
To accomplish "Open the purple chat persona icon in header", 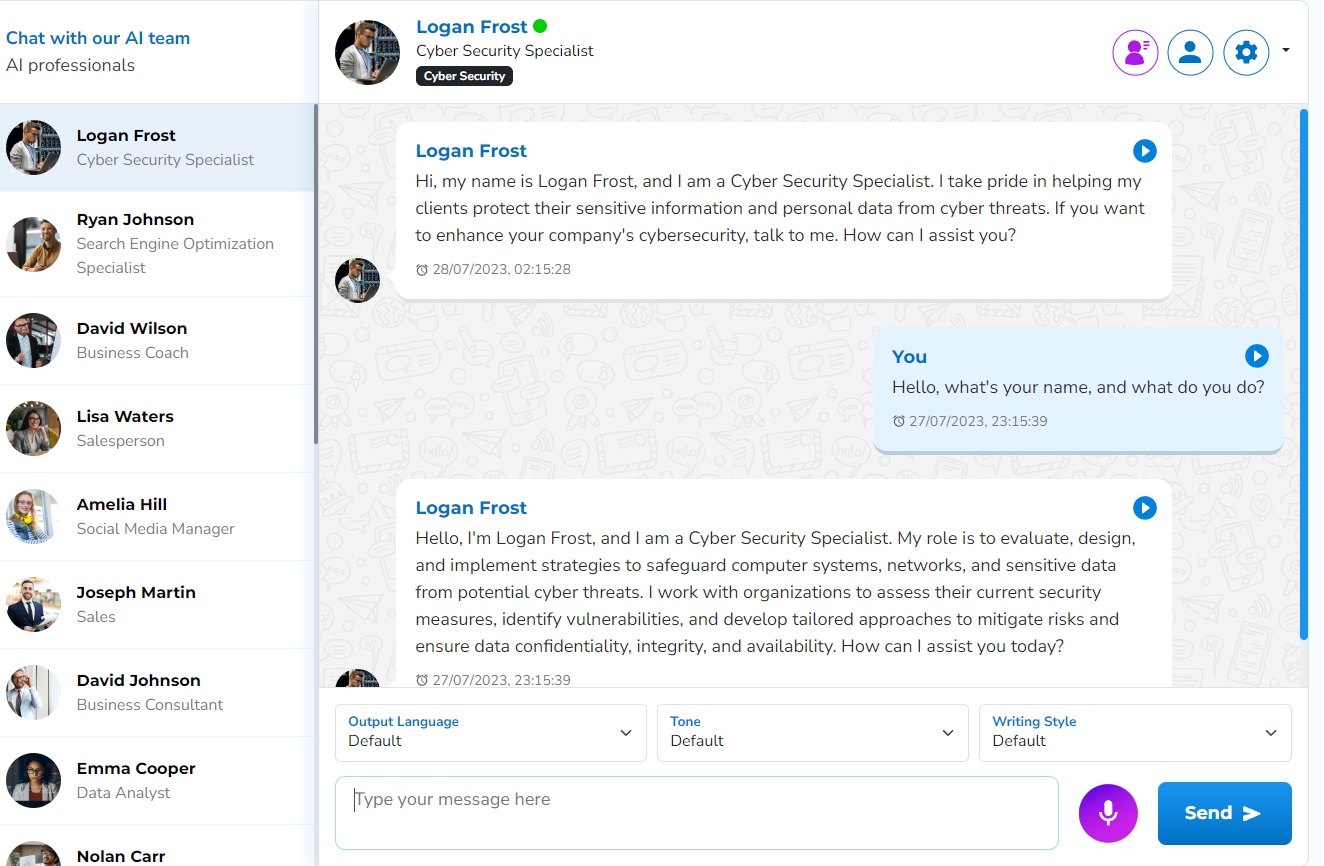I will tap(1135, 52).
